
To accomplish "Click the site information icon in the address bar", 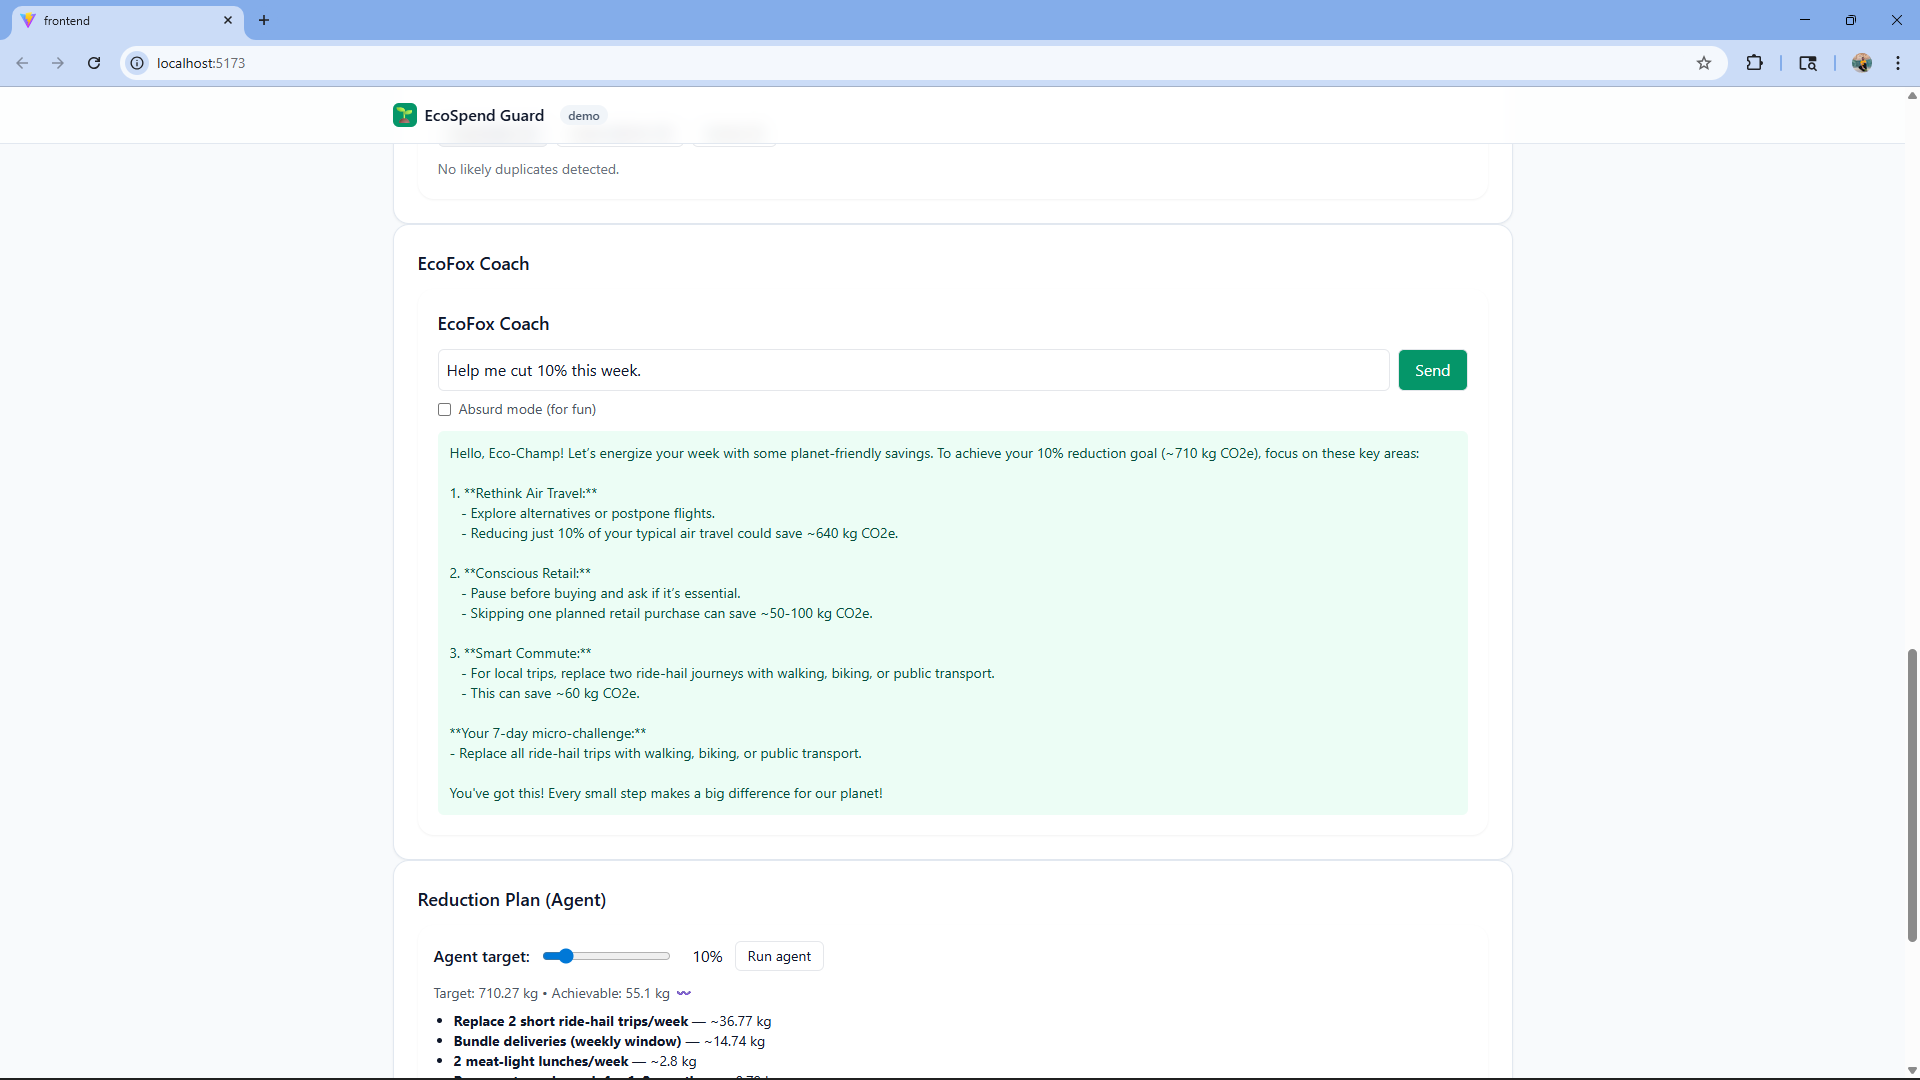I will pyautogui.click(x=137, y=63).
